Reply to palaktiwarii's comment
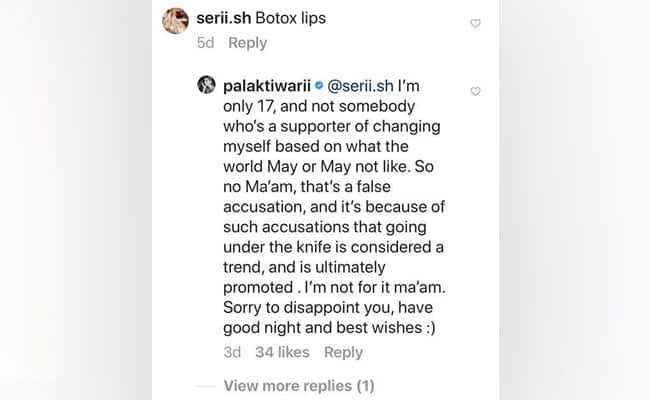Viewport: 650px width, 400px height. click(x=343, y=352)
